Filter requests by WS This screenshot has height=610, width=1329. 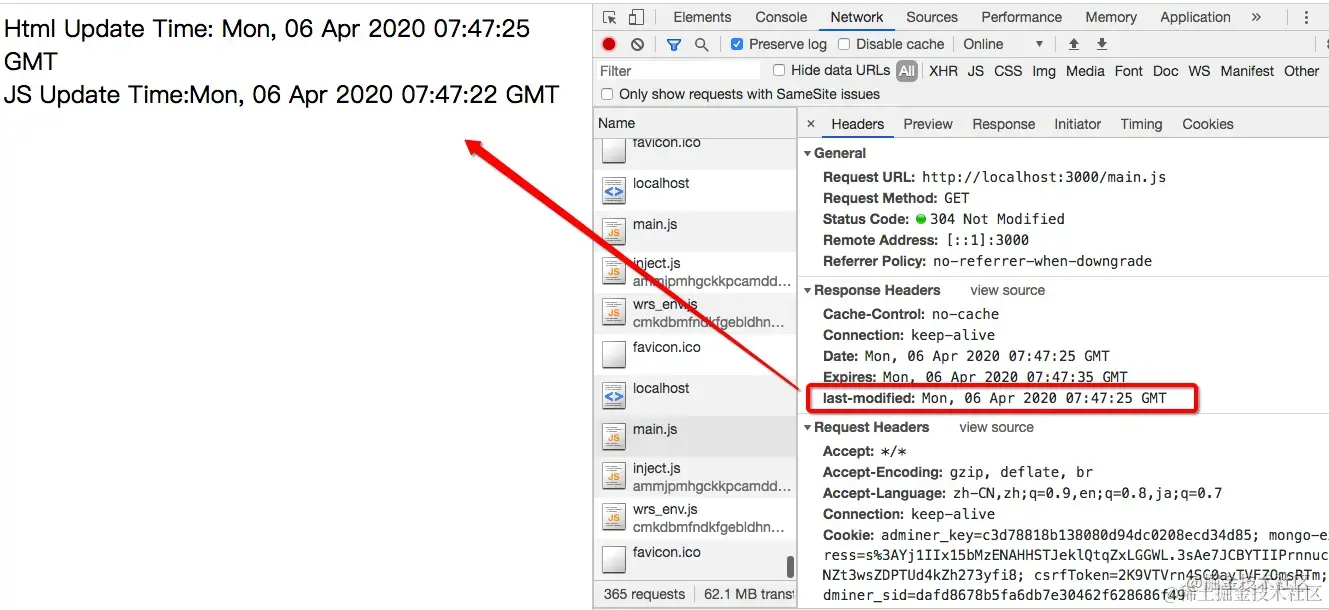(1199, 71)
